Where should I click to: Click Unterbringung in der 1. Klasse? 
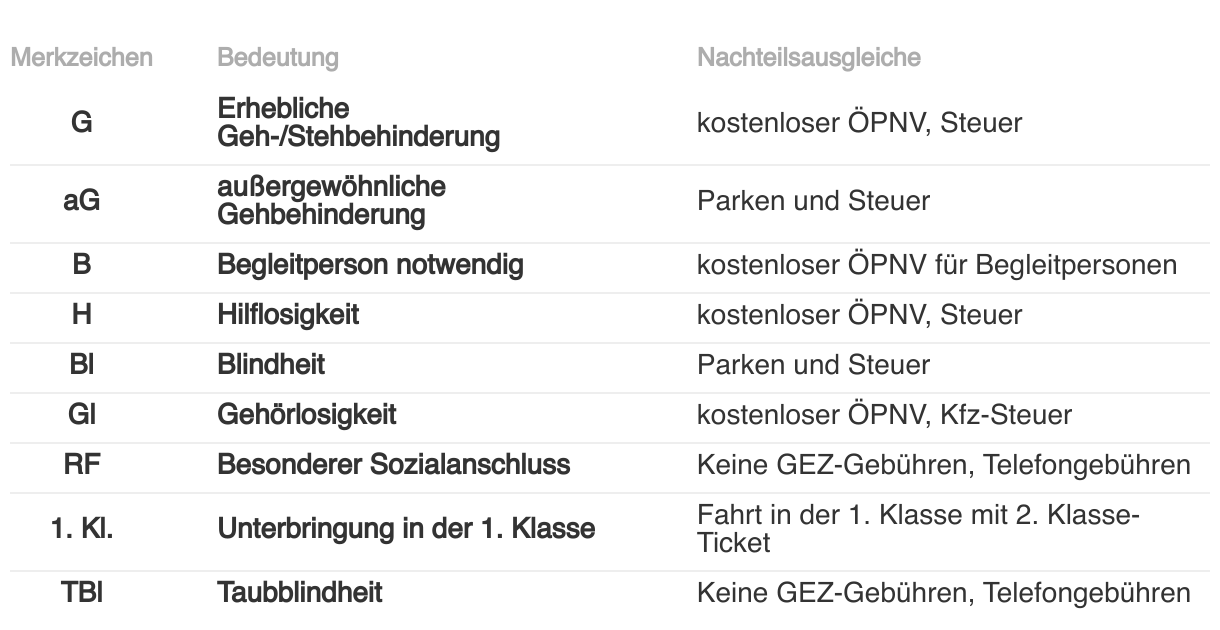(x=406, y=529)
